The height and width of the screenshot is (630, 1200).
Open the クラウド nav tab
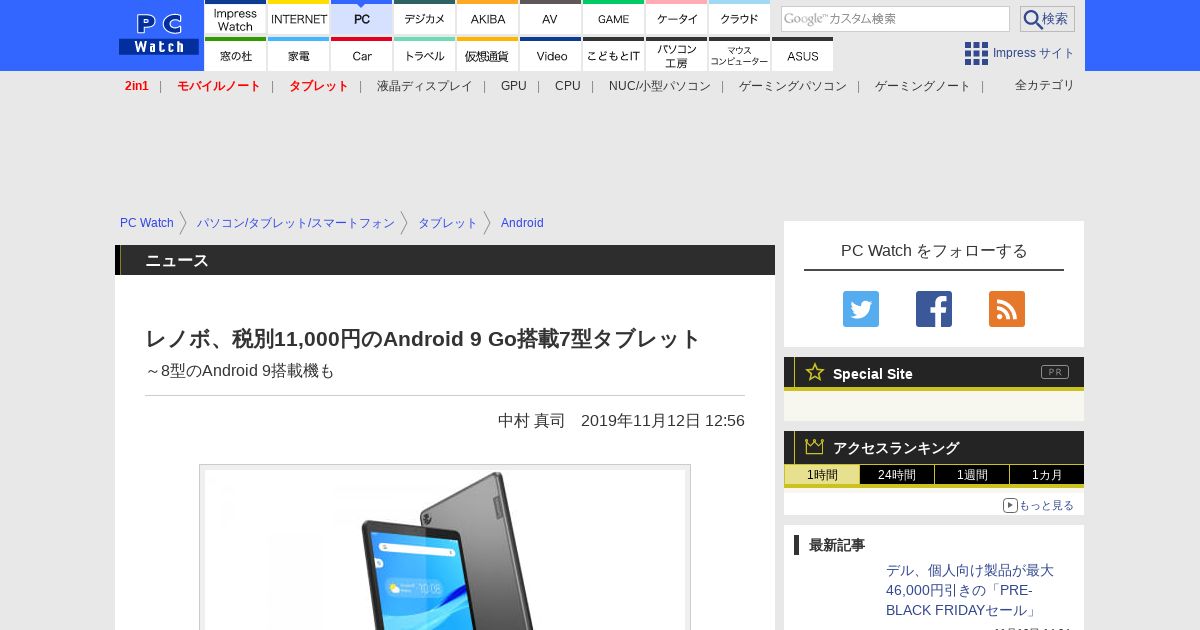tap(740, 17)
